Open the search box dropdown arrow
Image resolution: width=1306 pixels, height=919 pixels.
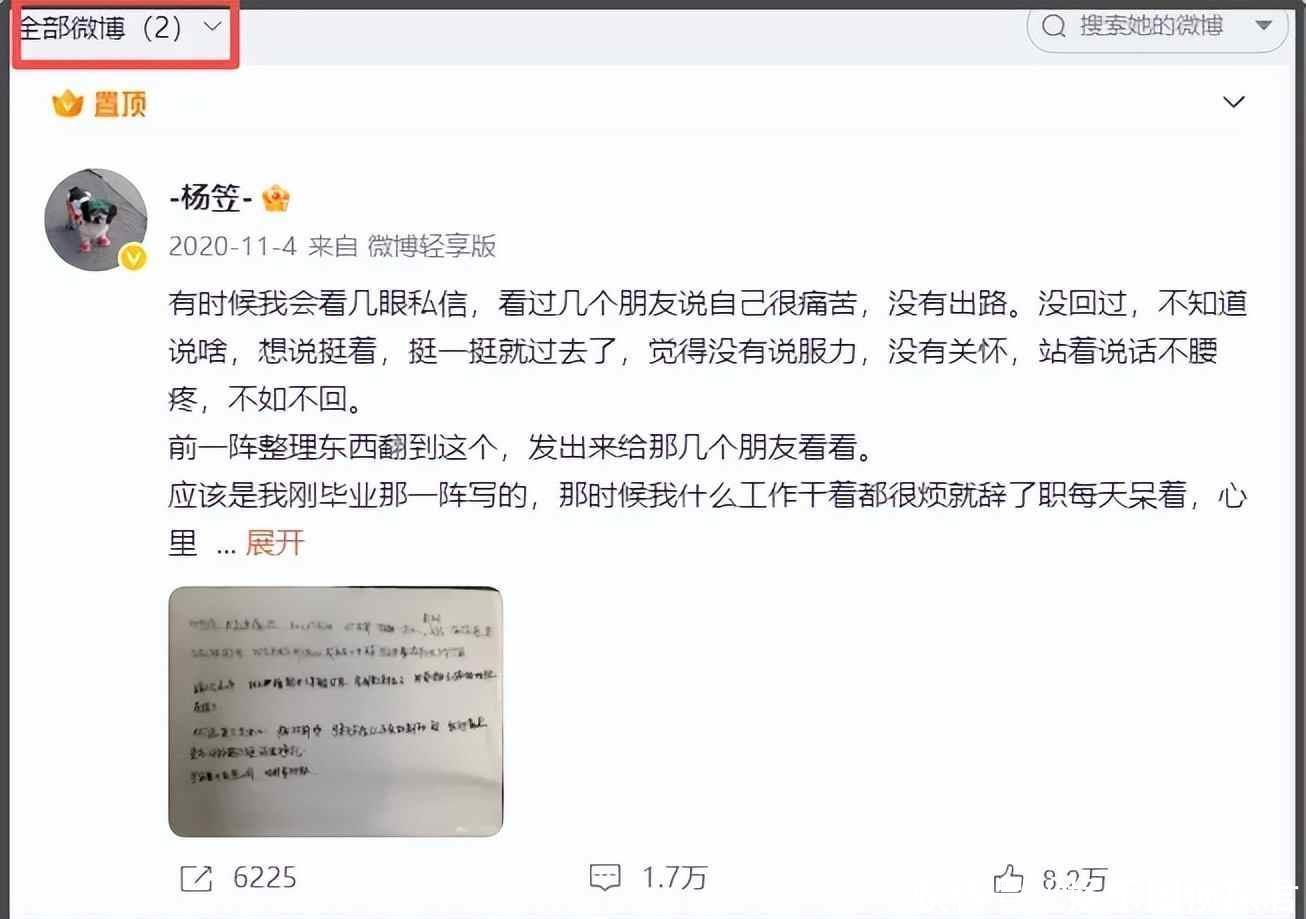[x=1264, y=26]
